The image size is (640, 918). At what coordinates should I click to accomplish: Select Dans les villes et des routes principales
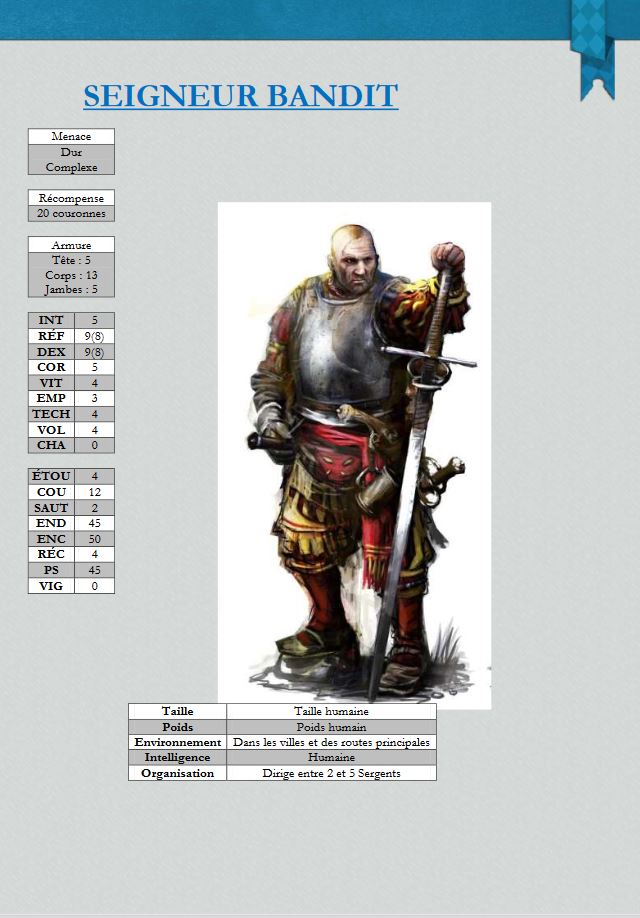pos(331,742)
